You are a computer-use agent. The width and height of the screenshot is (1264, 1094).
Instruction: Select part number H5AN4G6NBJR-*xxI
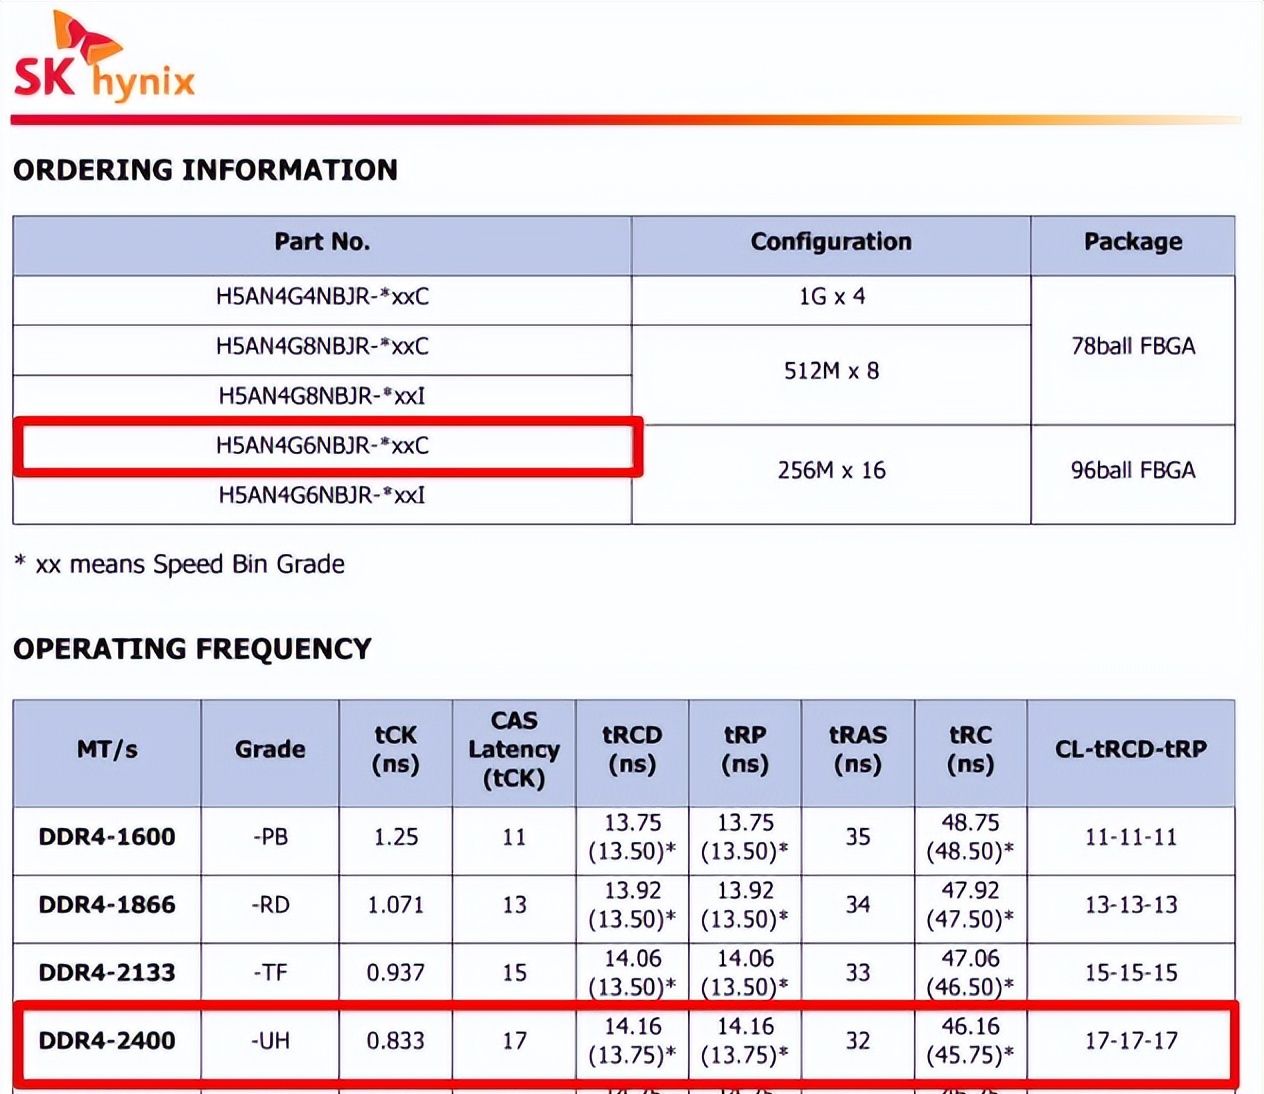[322, 495]
